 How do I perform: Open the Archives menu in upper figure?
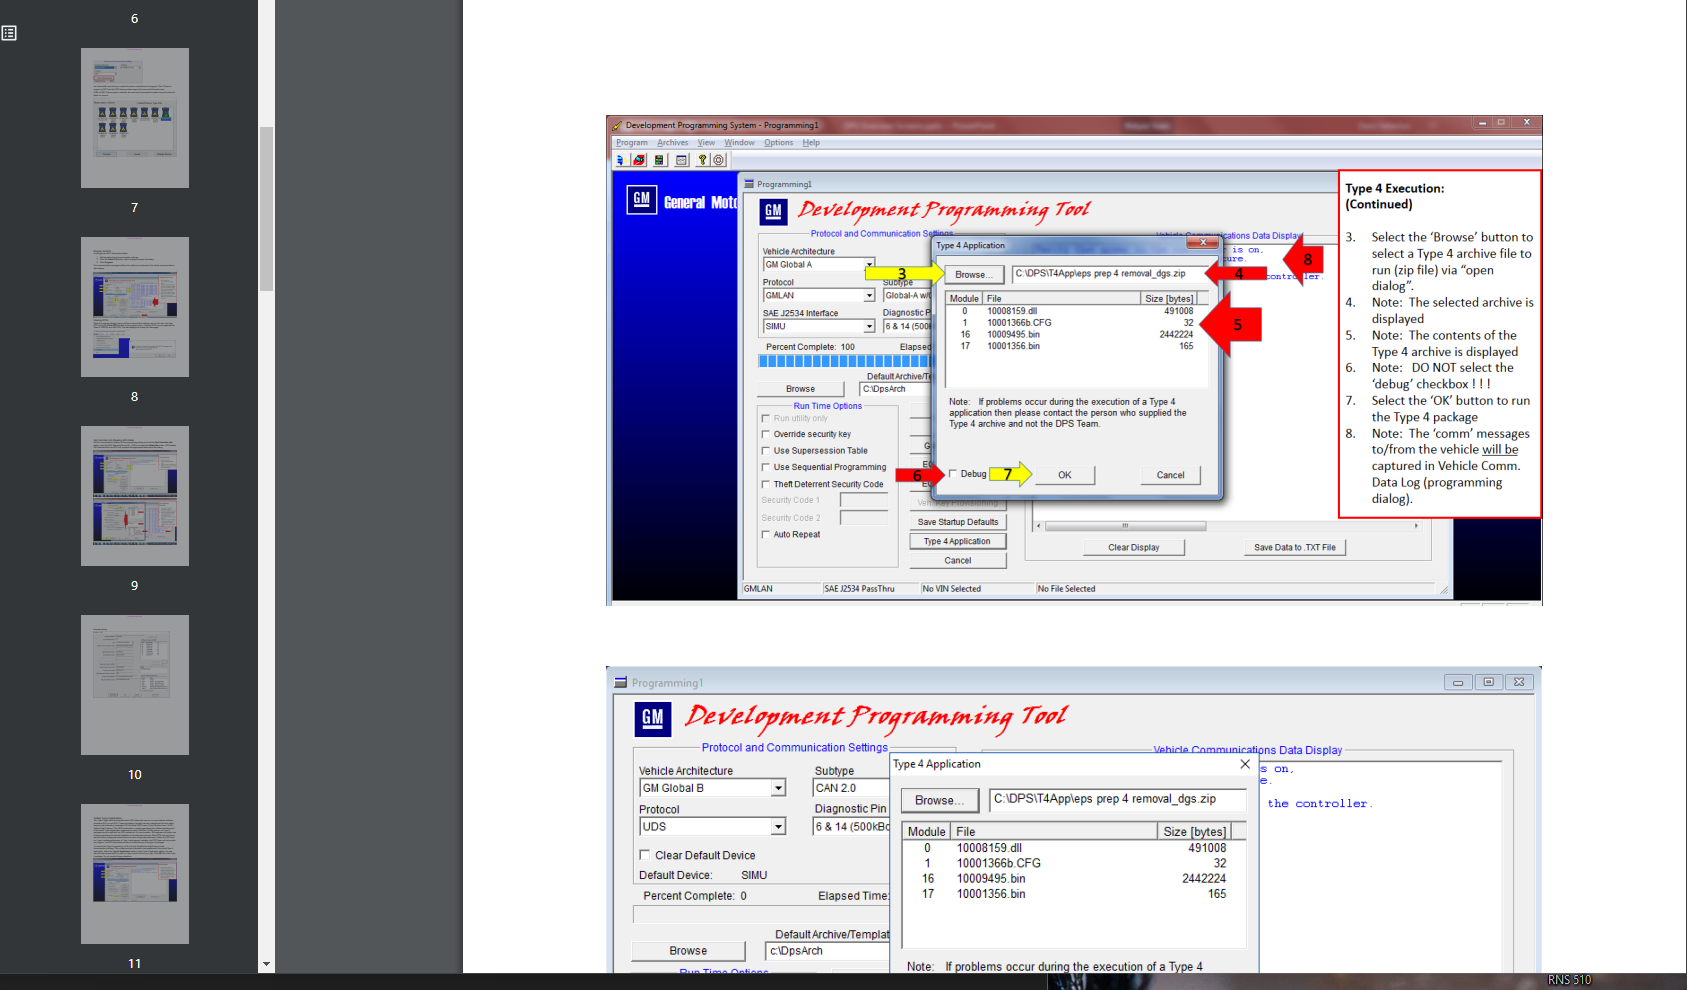point(672,143)
